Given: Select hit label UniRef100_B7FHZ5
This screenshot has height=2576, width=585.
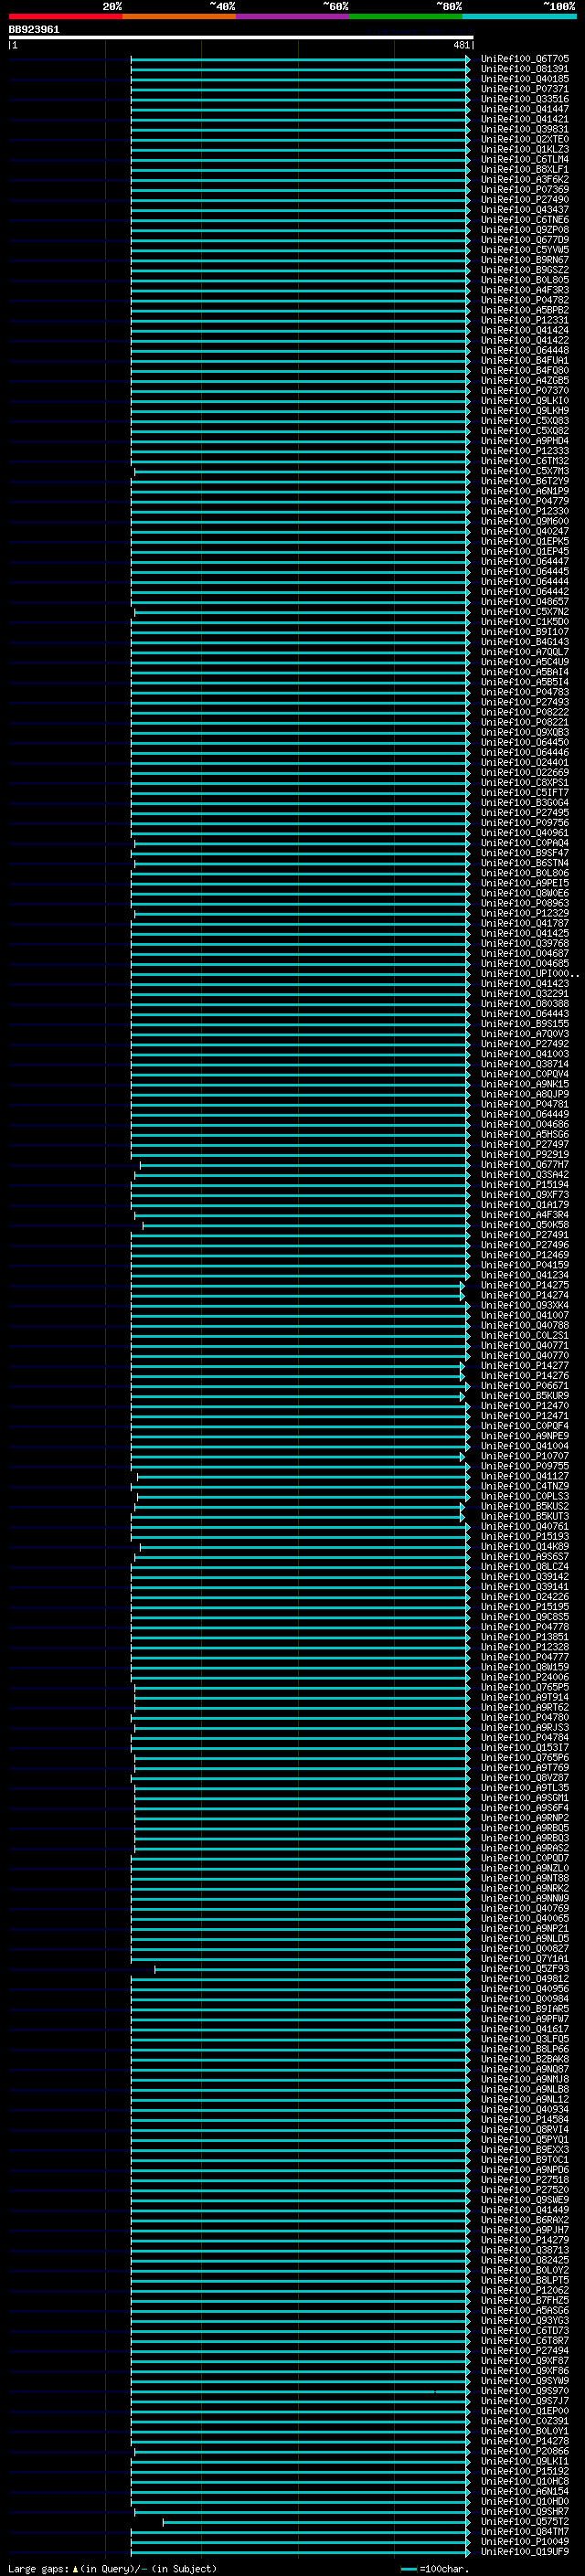Looking at the screenshot, I should [x=525, y=2301].
